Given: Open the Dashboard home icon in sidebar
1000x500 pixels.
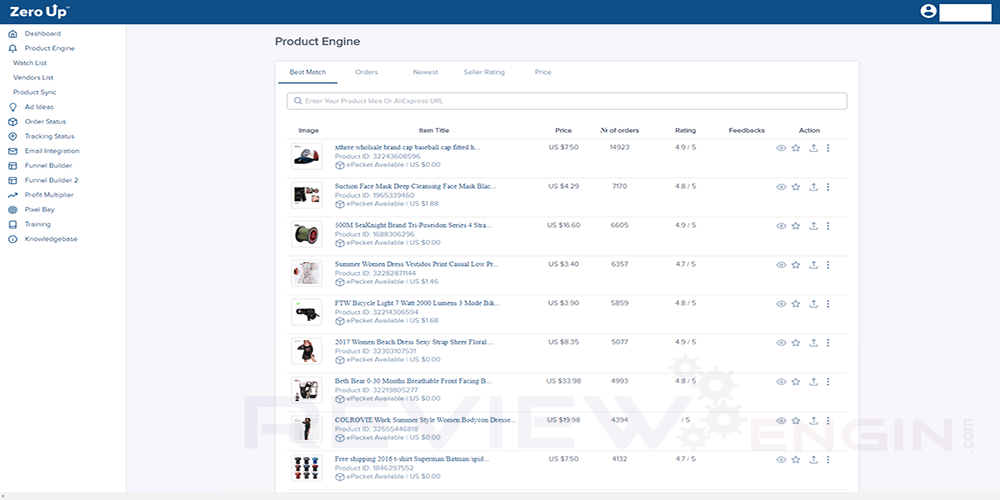Looking at the screenshot, I should point(13,34).
